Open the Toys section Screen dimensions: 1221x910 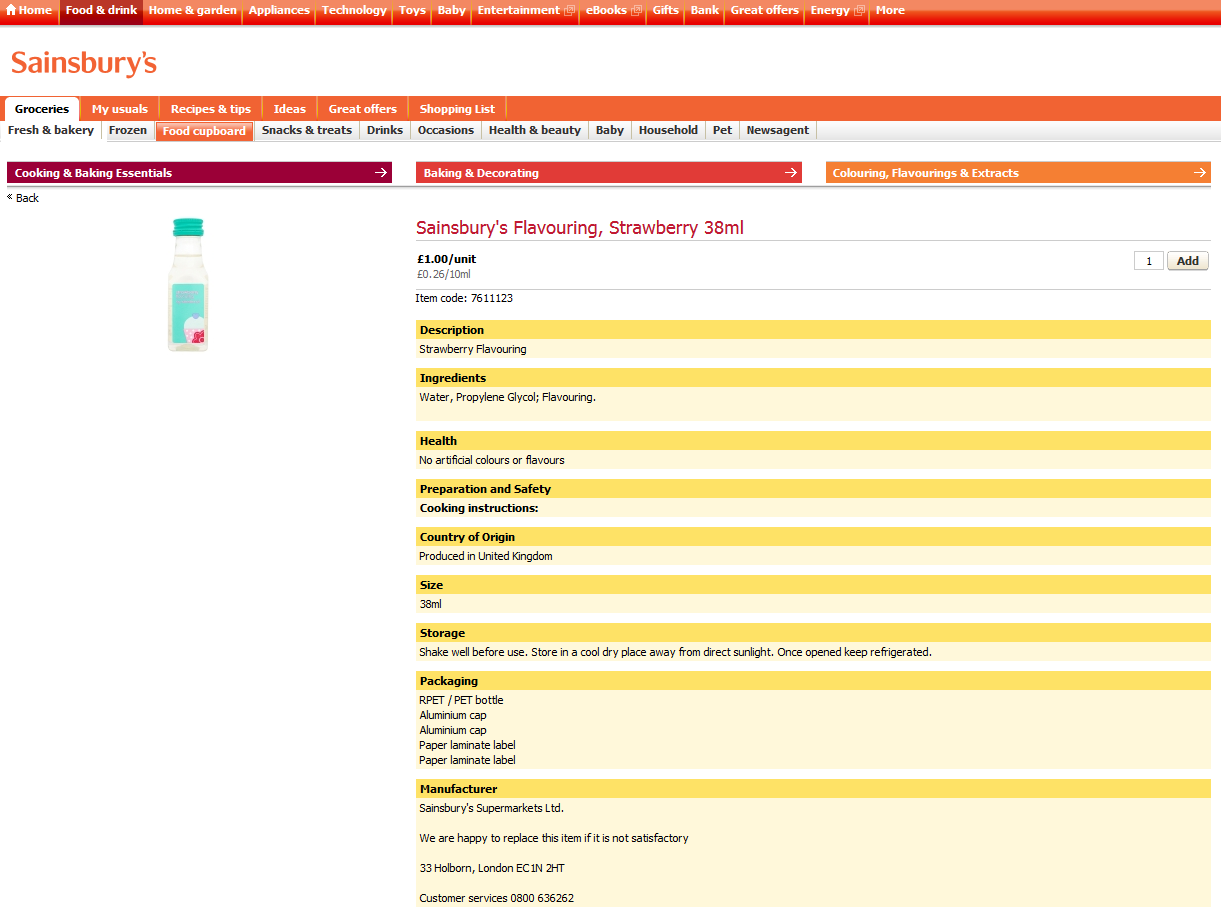pos(412,10)
